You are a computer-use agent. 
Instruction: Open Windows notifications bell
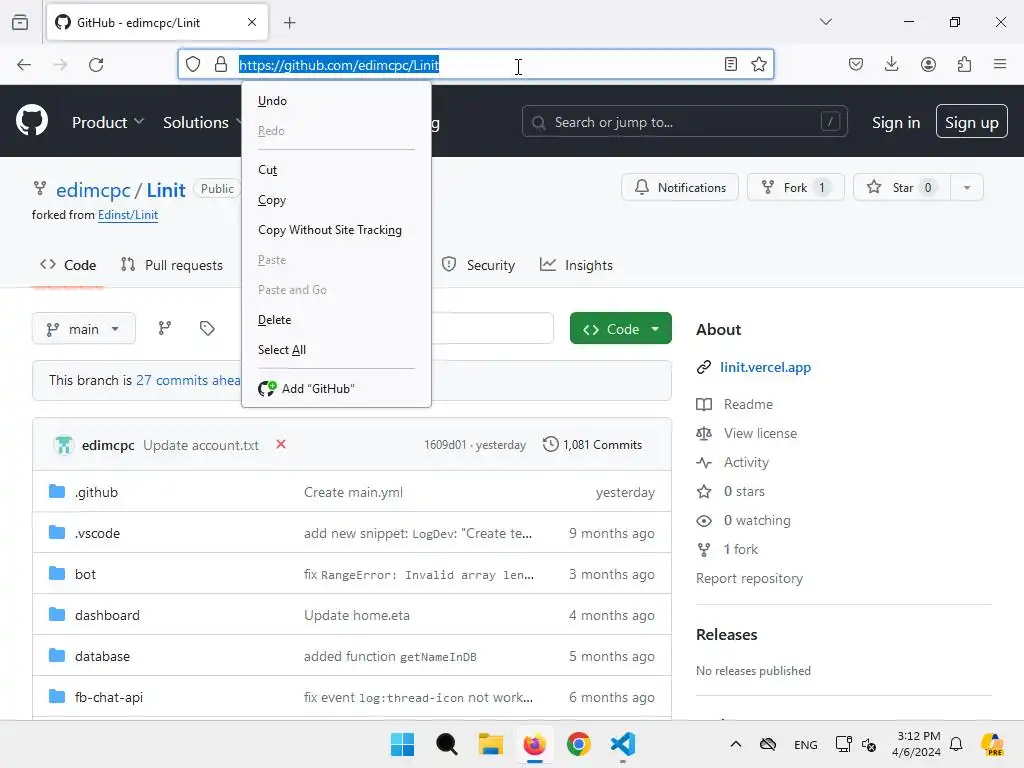[x=956, y=744]
